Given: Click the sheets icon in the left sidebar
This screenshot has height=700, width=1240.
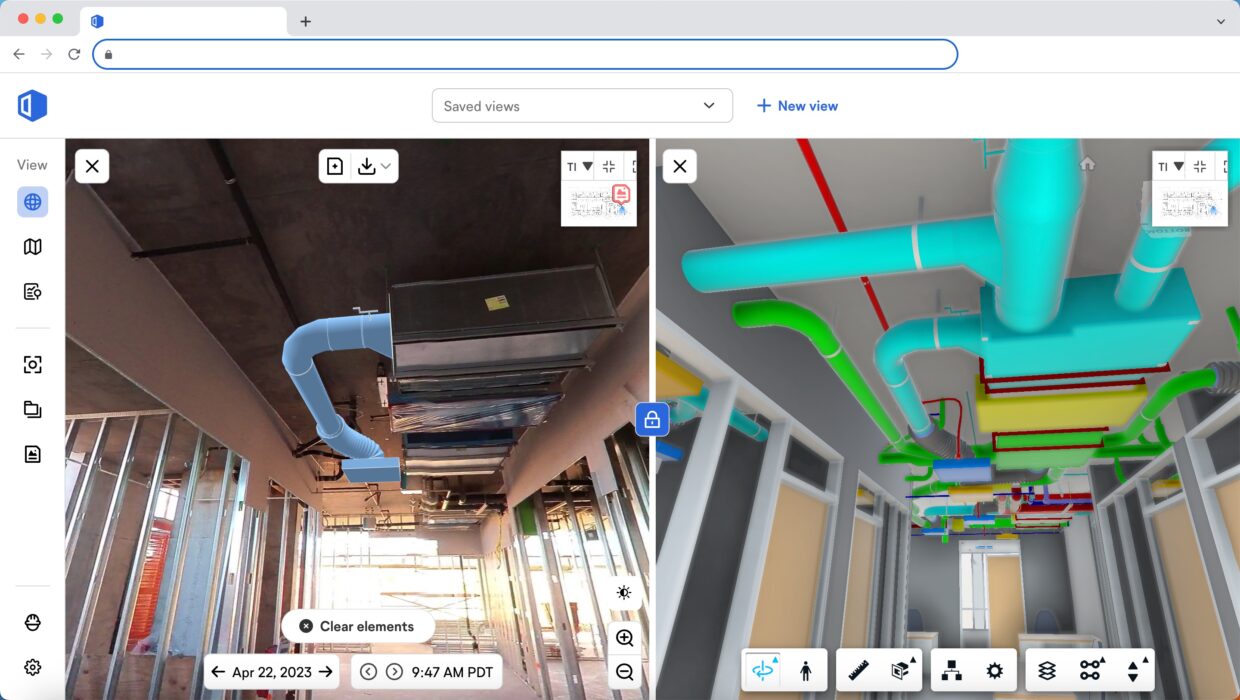Looking at the screenshot, I should coord(31,454).
